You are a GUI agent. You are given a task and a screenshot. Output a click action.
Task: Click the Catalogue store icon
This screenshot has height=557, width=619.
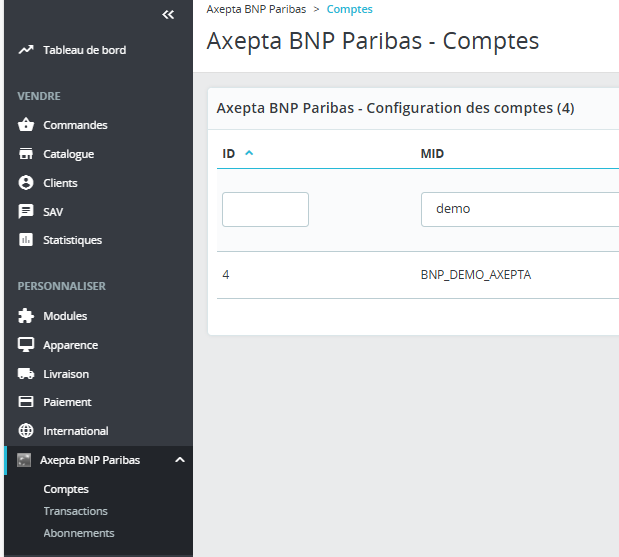pos(26,154)
